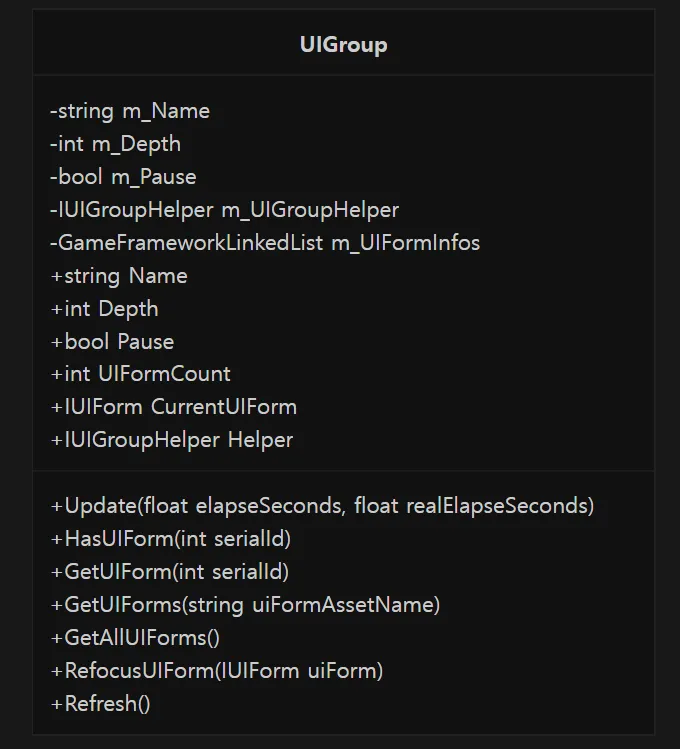
Task: Select the -bool m_Pause field
Action: coord(123,177)
